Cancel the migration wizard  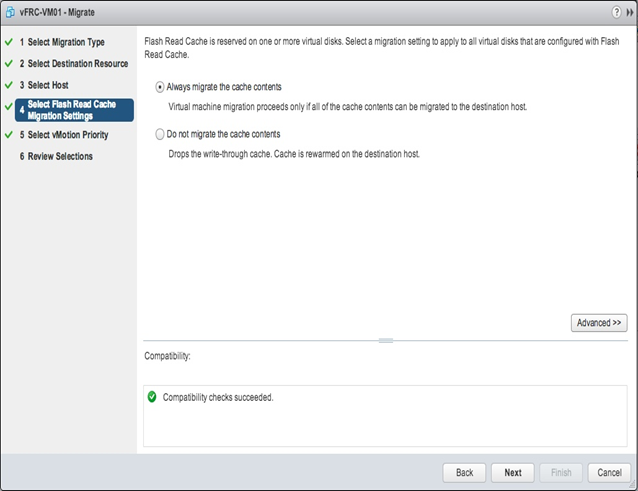(x=609, y=473)
